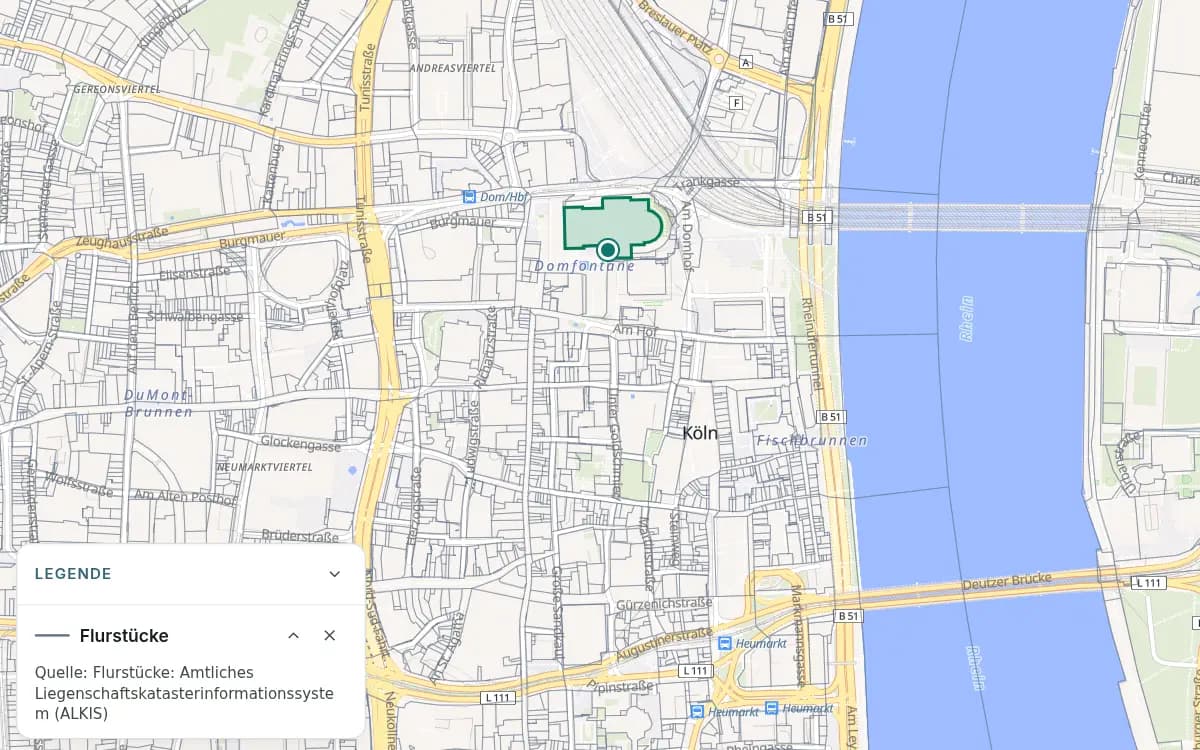The width and height of the screenshot is (1200, 750).
Task: Click the Flurstücke line symbol swatch
Action: click(x=52, y=636)
